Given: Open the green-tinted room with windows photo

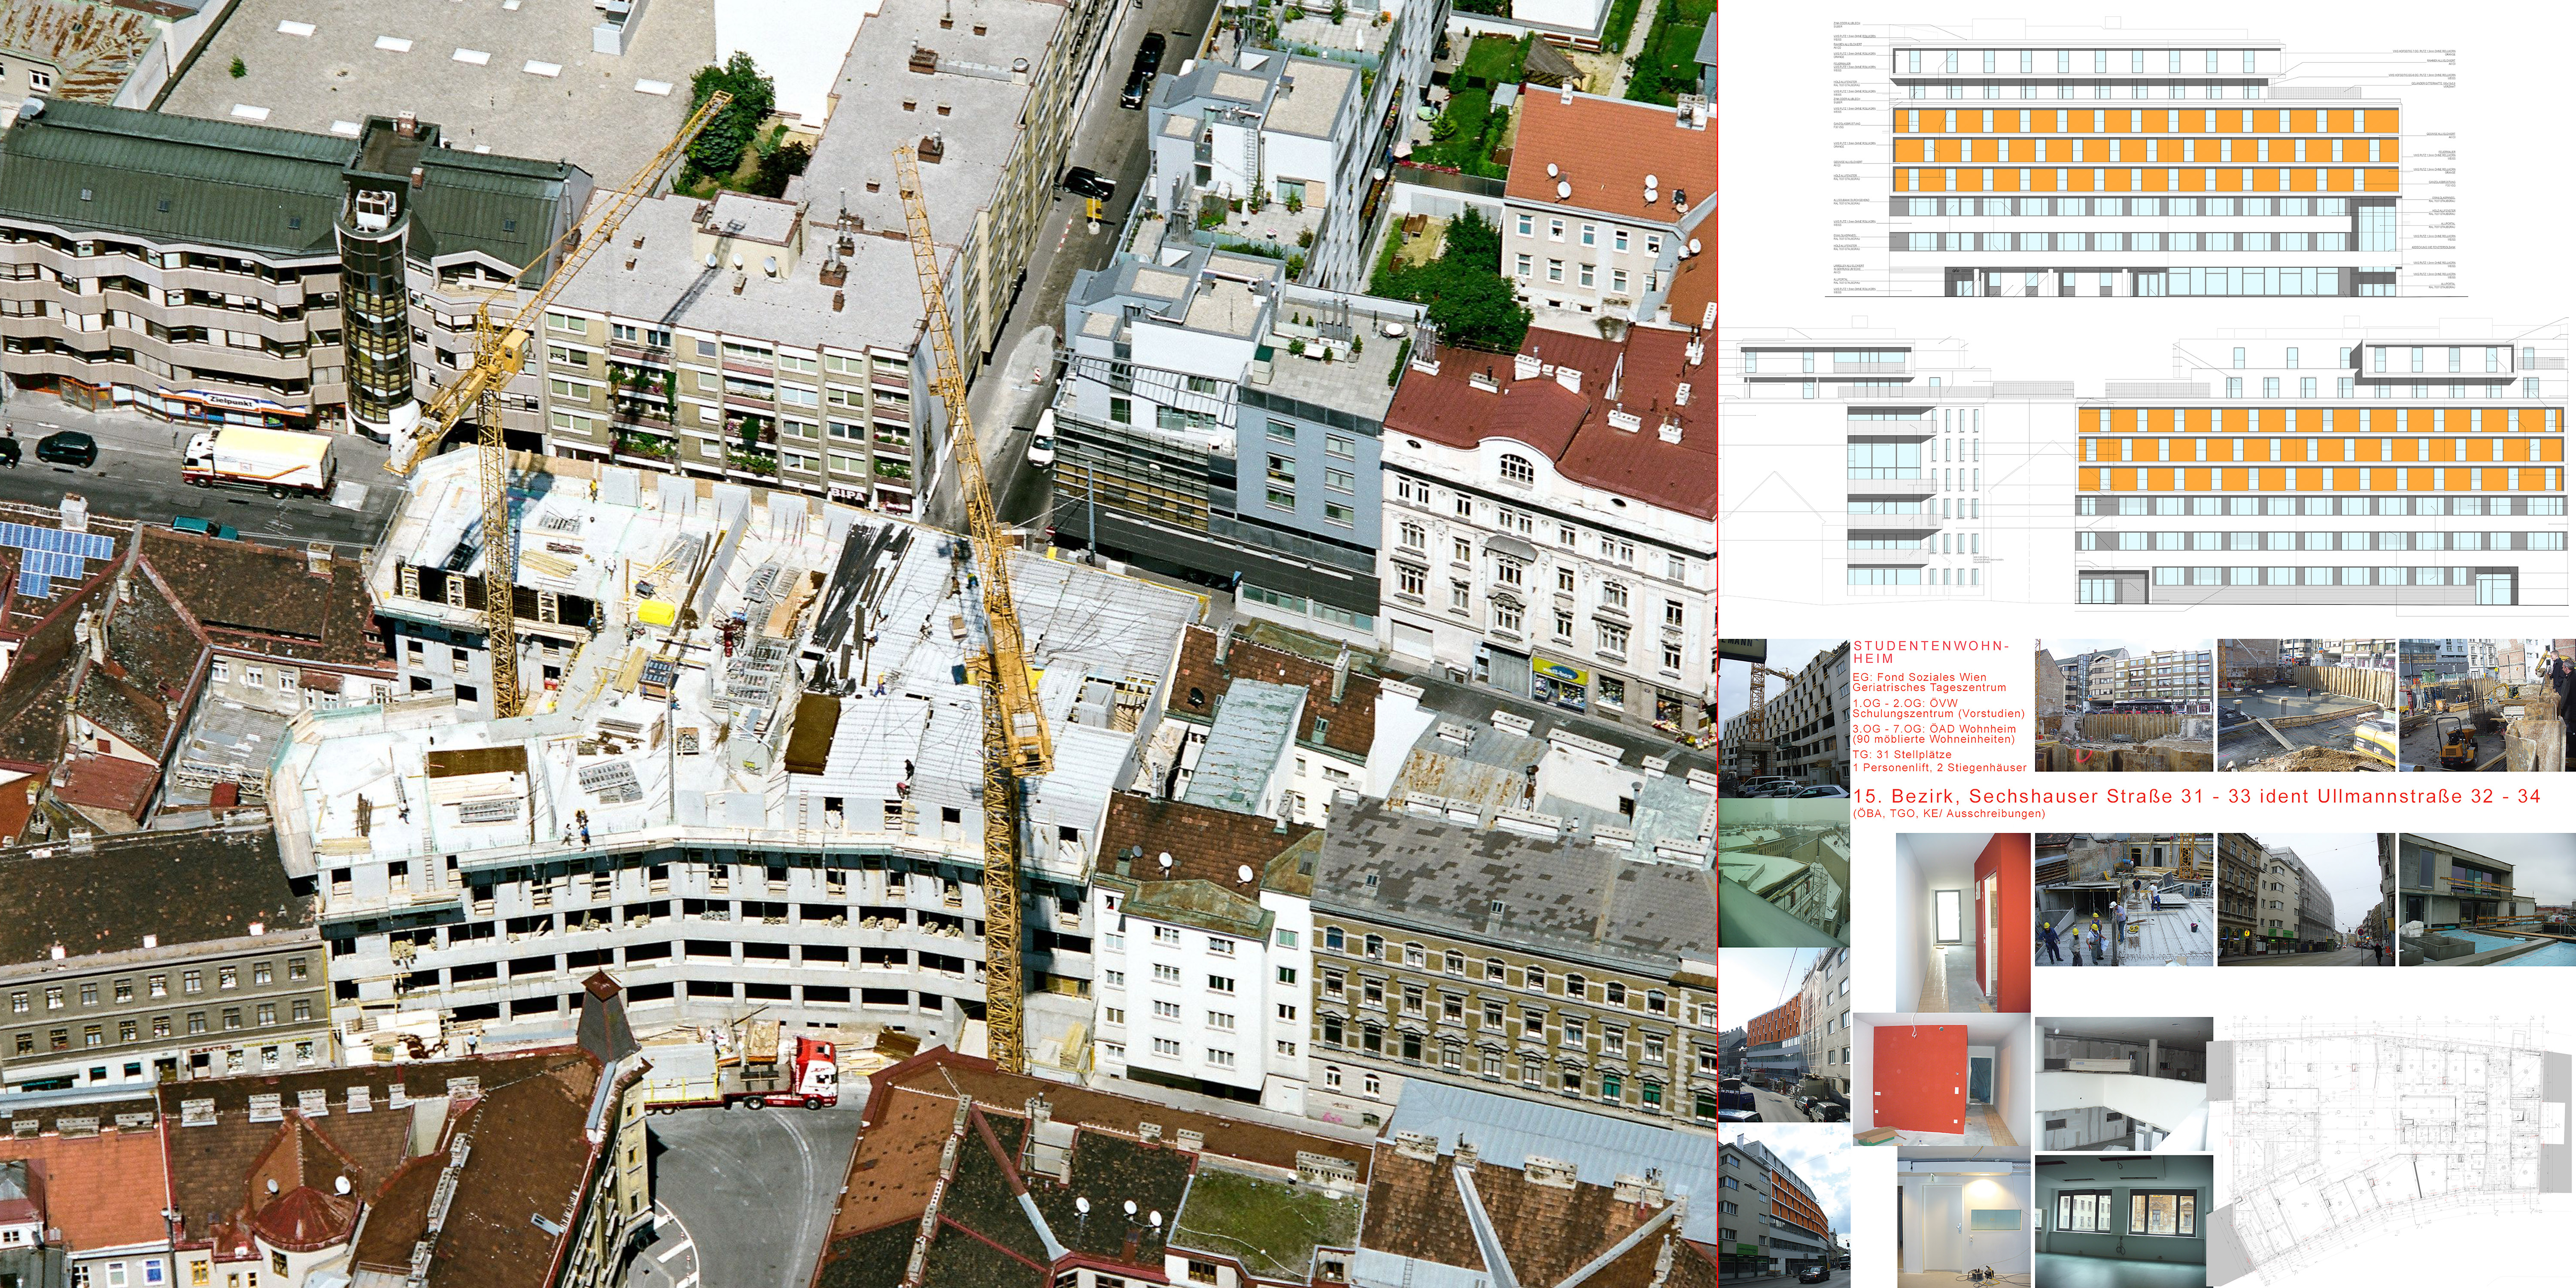Looking at the screenshot, I should pos(2123,1222).
